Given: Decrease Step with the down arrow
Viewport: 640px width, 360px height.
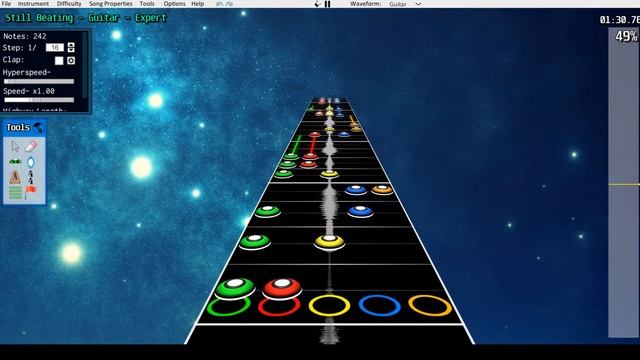Looking at the screenshot, I should (x=71, y=50).
